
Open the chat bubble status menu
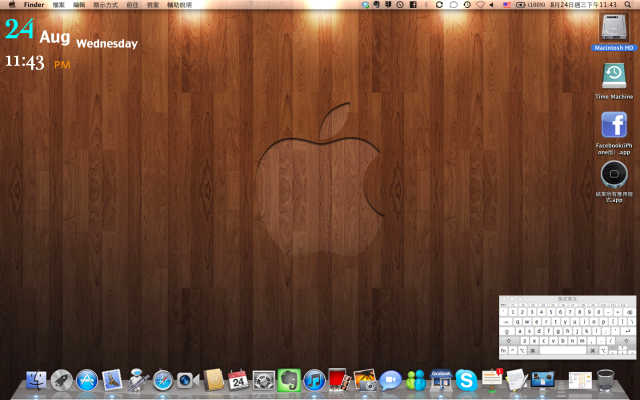click(453, 4)
